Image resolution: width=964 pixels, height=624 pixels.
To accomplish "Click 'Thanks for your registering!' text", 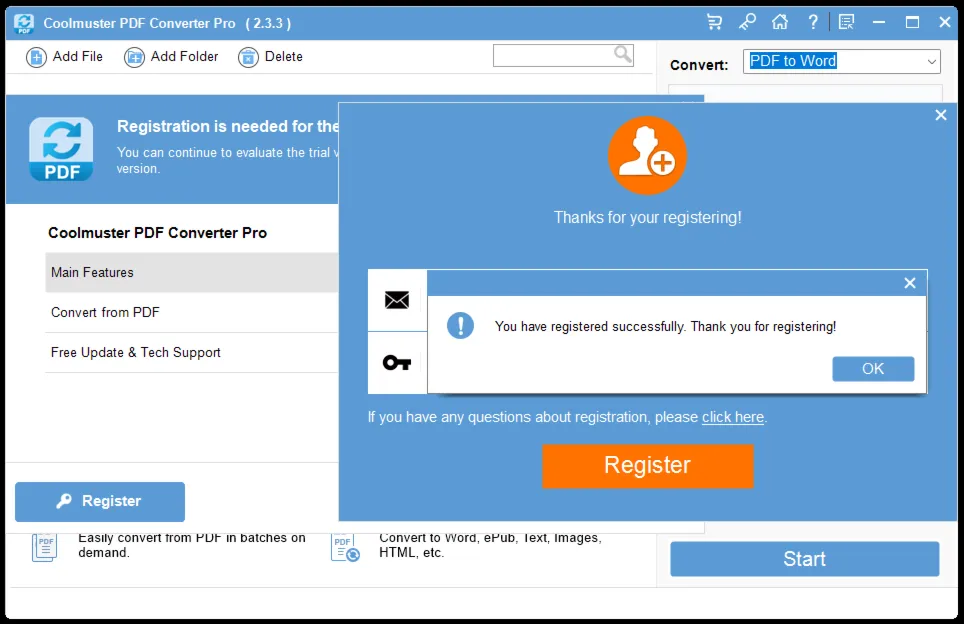I will pyautogui.click(x=647, y=218).
